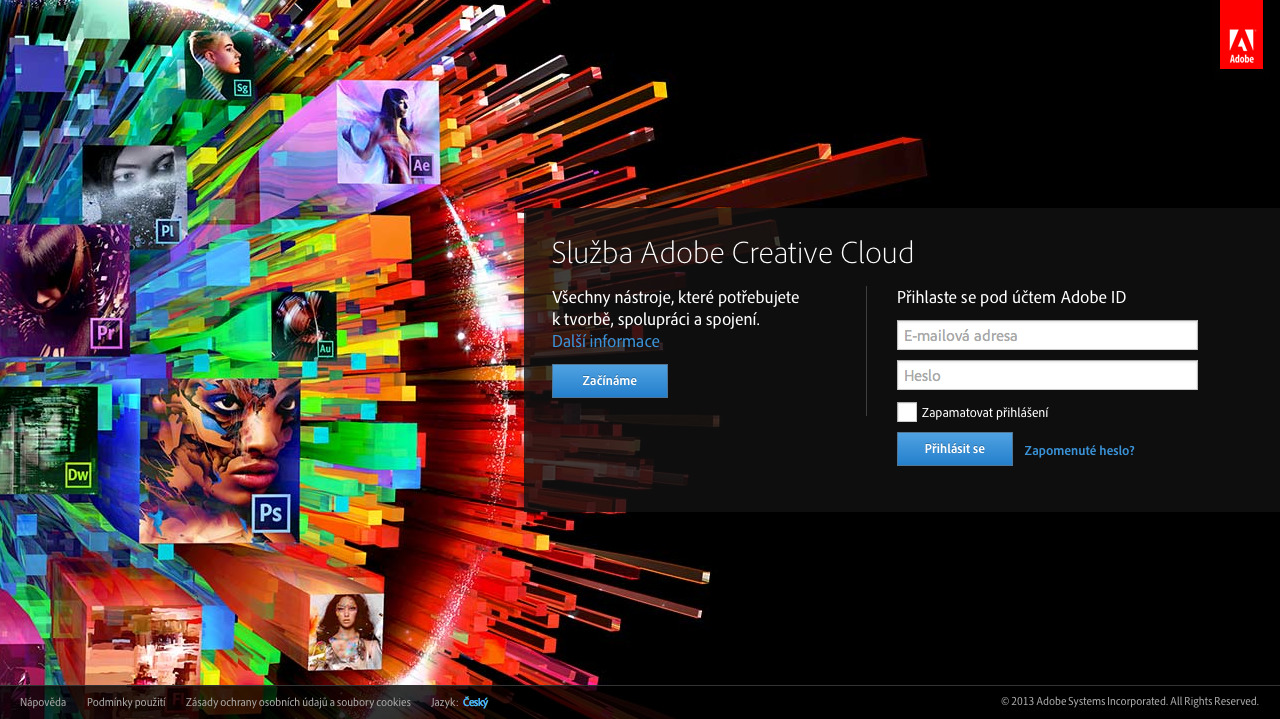The width and height of the screenshot is (1280, 719).
Task: Click the SpeedGrade Sg badge icon
Action: [x=242, y=88]
